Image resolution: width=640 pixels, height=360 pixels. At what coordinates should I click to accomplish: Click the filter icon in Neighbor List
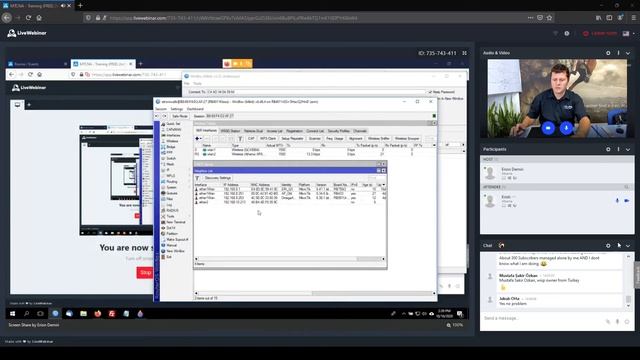197,178
